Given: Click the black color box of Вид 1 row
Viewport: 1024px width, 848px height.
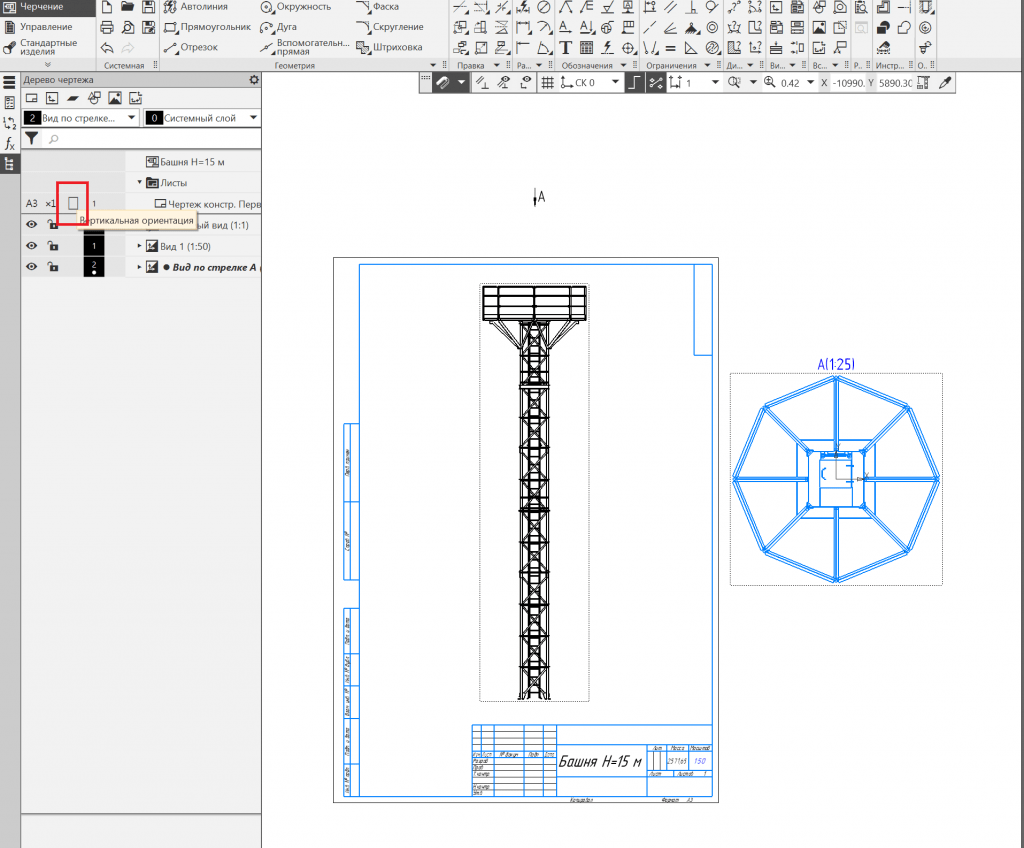Looking at the screenshot, I should pos(94,246).
